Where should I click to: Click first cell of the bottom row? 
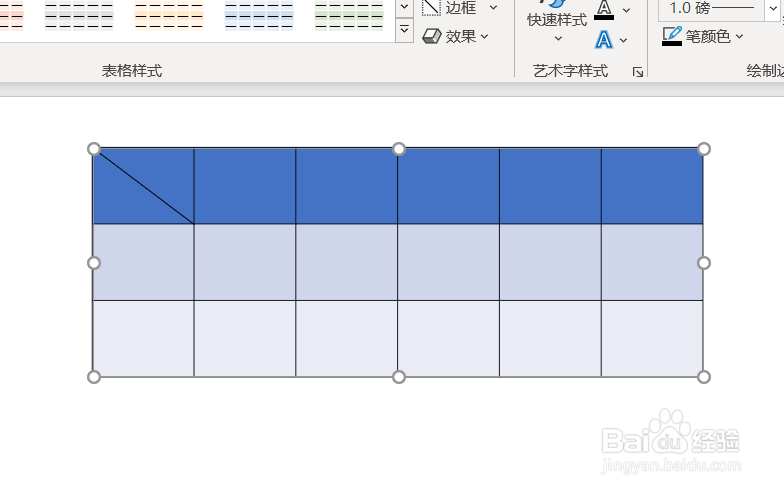point(144,338)
